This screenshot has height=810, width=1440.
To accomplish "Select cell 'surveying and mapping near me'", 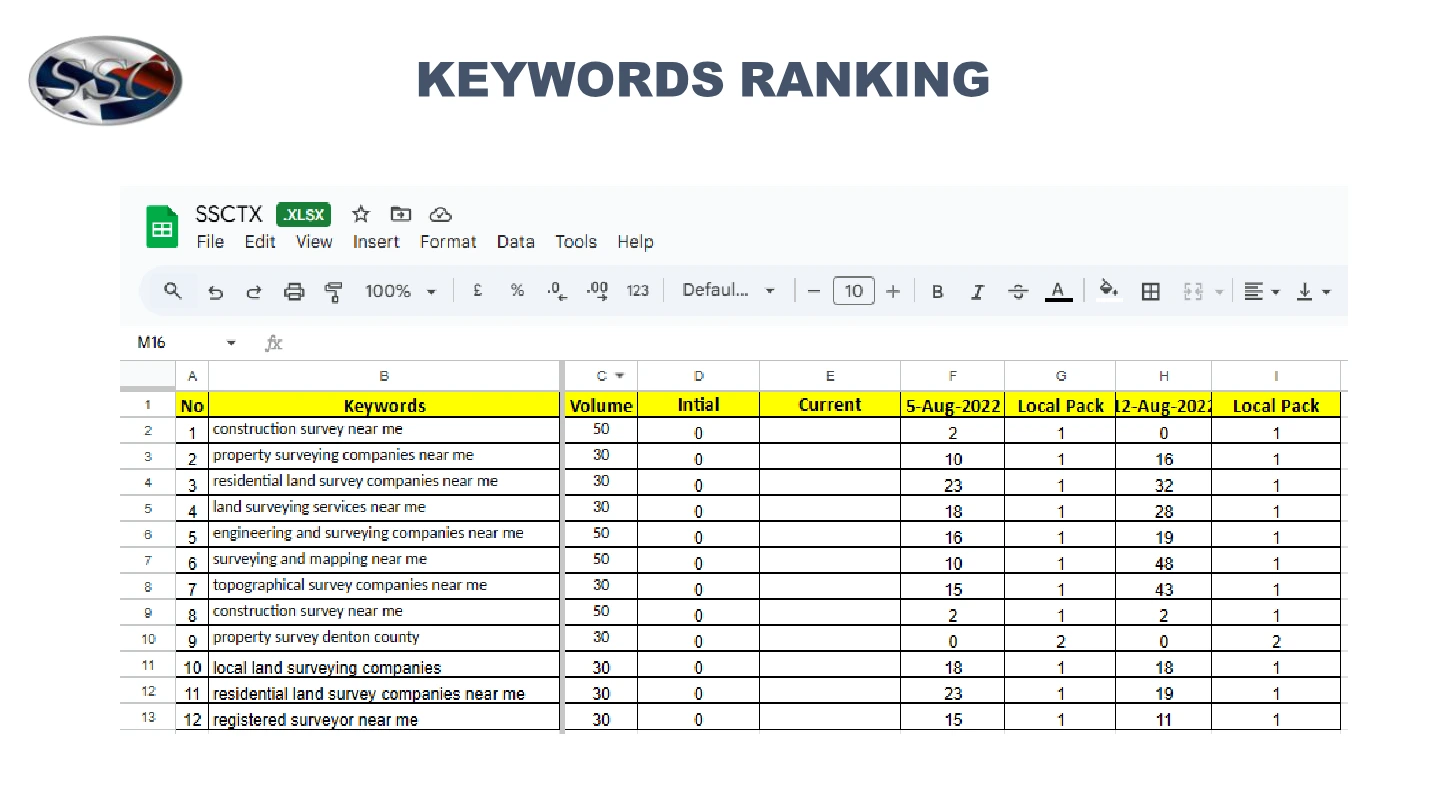I will coord(384,560).
